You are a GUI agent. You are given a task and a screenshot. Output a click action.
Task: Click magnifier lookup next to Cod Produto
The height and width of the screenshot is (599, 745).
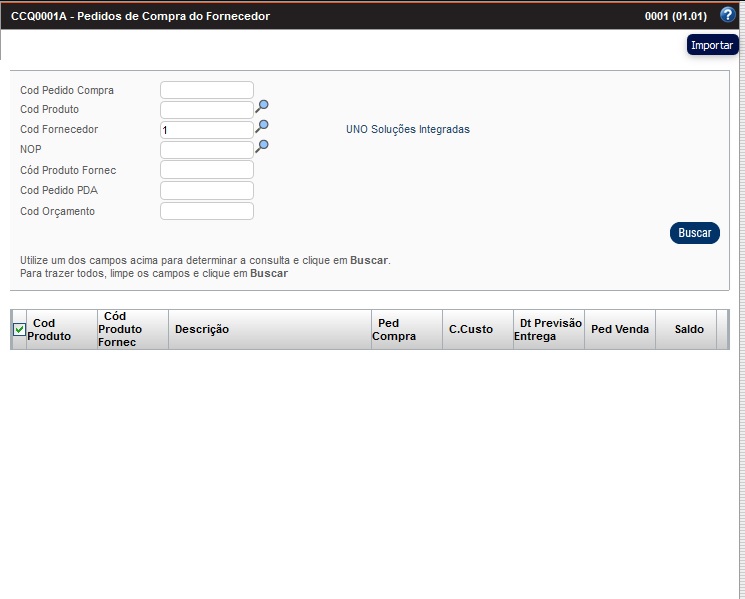tap(262, 106)
